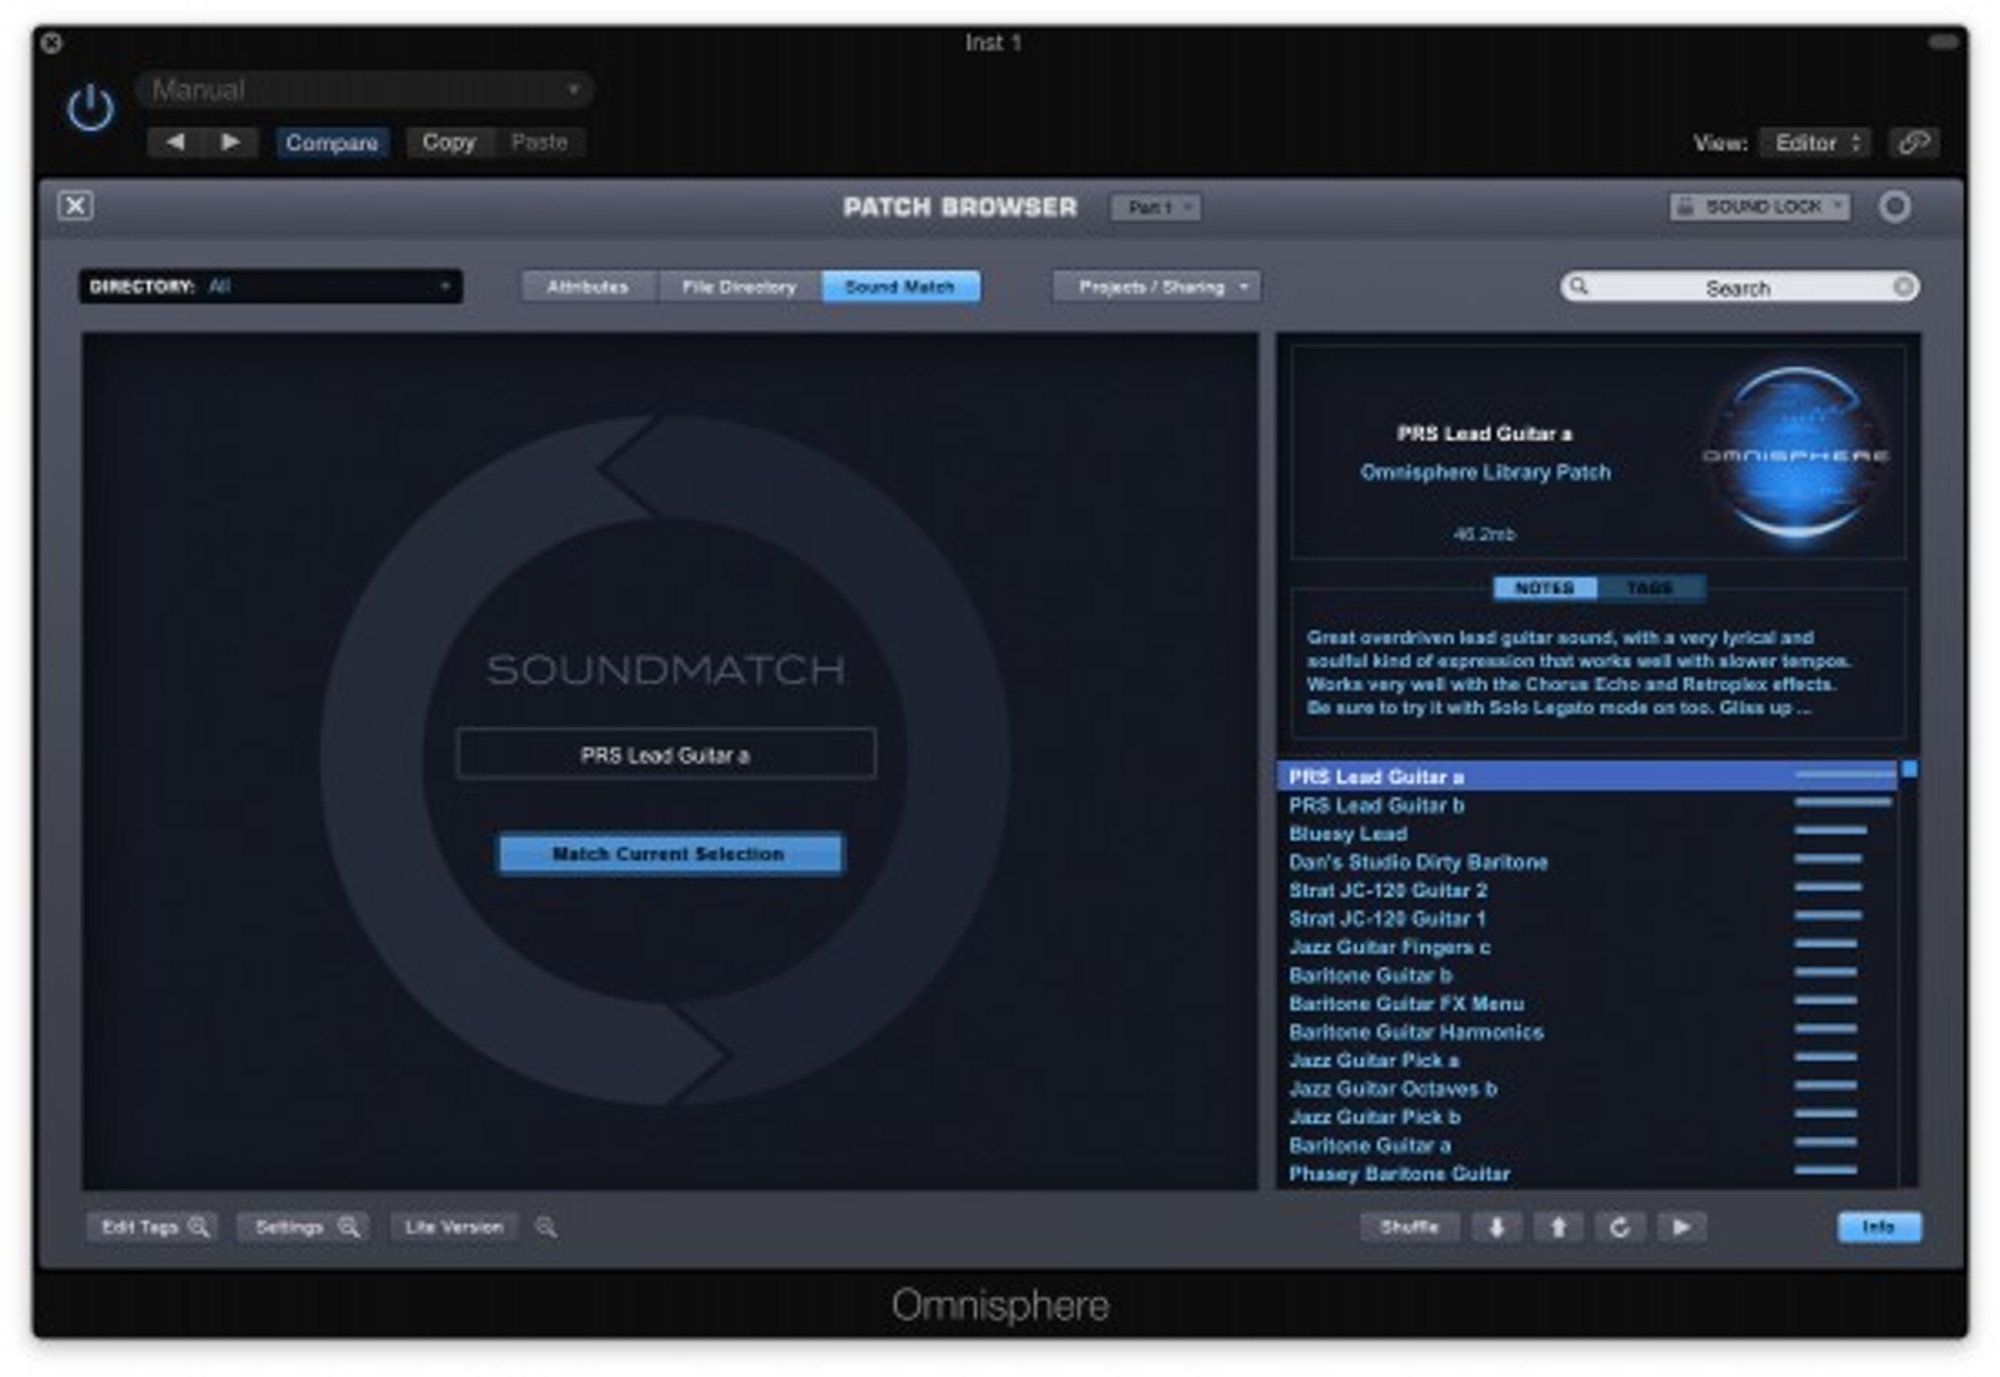Viewport: 2000px width, 1377px height.
Task: Click the refresh circular arrow icon
Action: click(1620, 1227)
